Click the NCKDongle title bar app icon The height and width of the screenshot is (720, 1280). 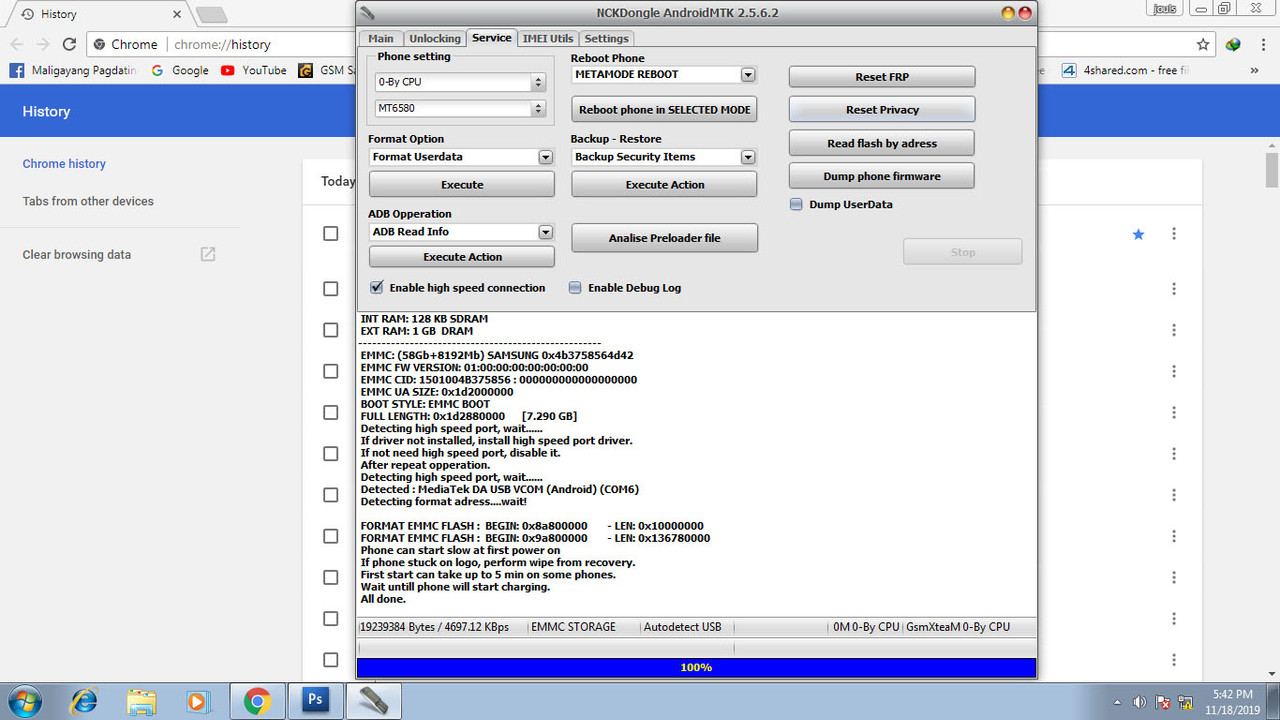[x=368, y=12]
